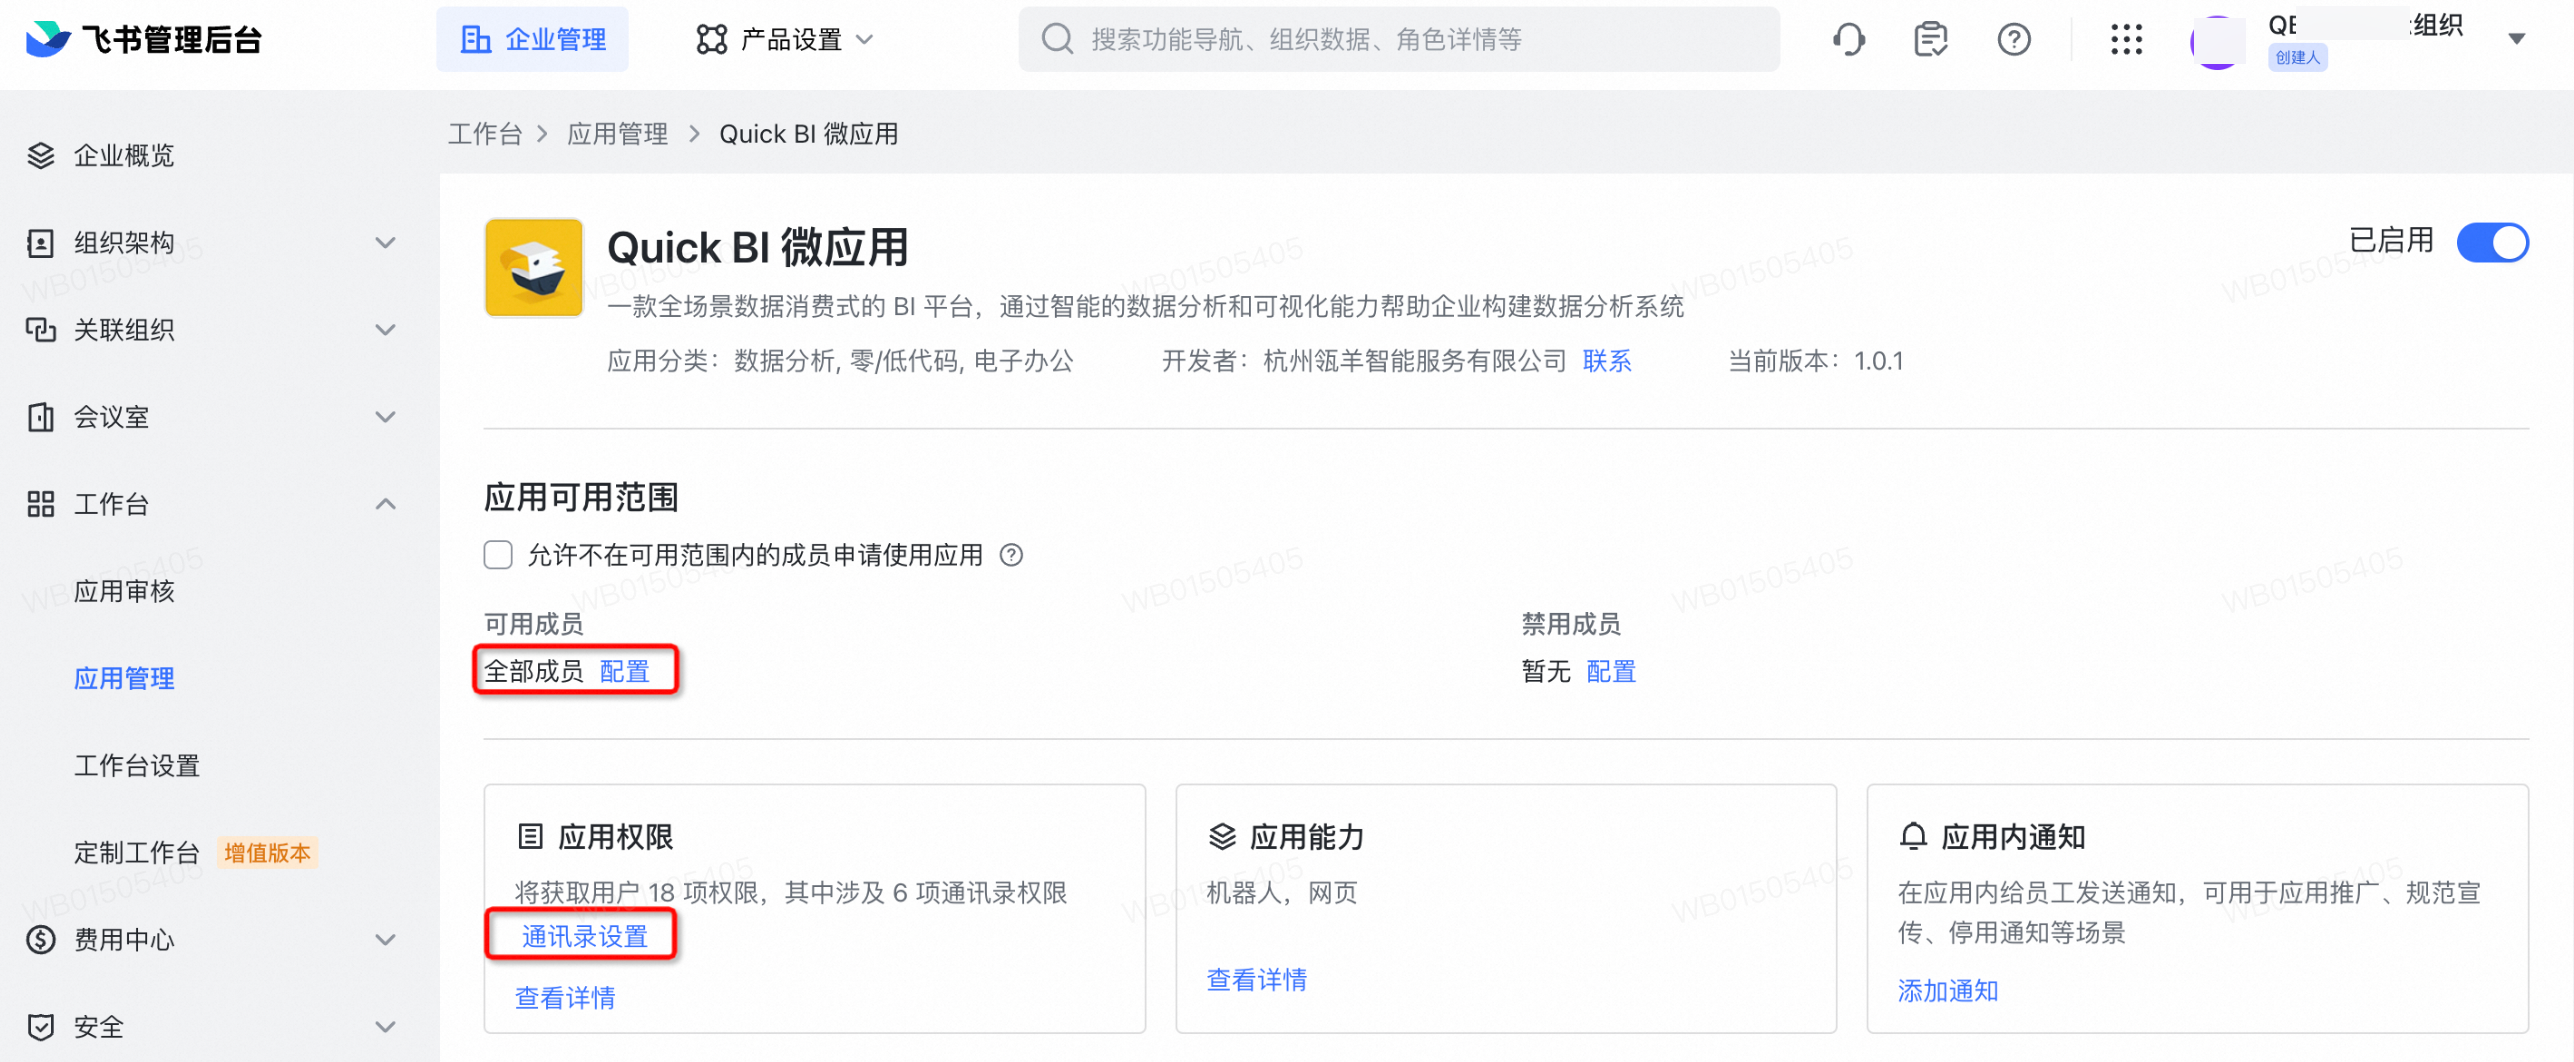Click the 会议室 sidebar icon
This screenshot has height=1062, width=2574.
pyautogui.click(x=41, y=417)
